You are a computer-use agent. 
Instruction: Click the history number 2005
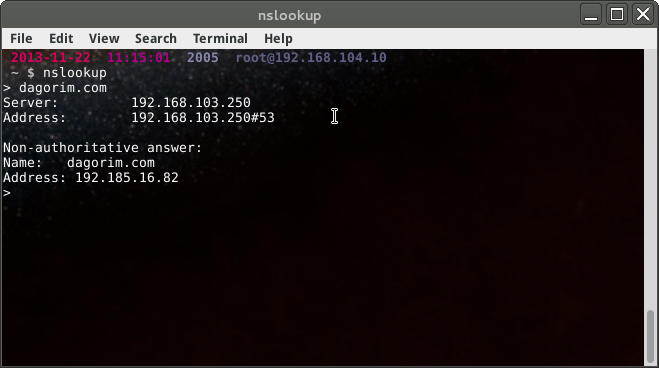[x=203, y=58]
